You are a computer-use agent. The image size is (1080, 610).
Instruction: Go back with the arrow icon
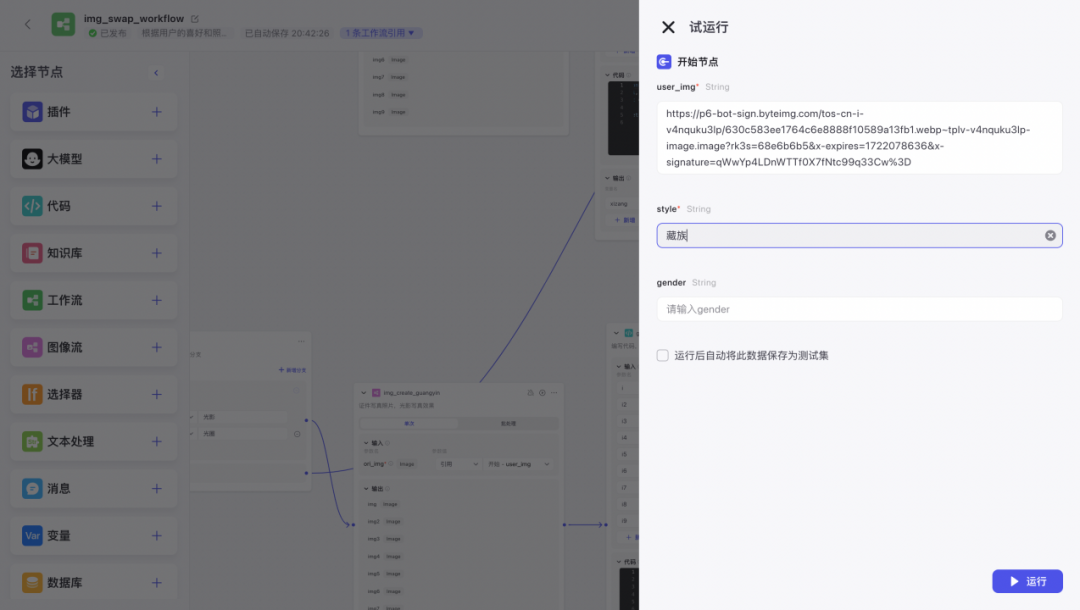tap(28, 25)
